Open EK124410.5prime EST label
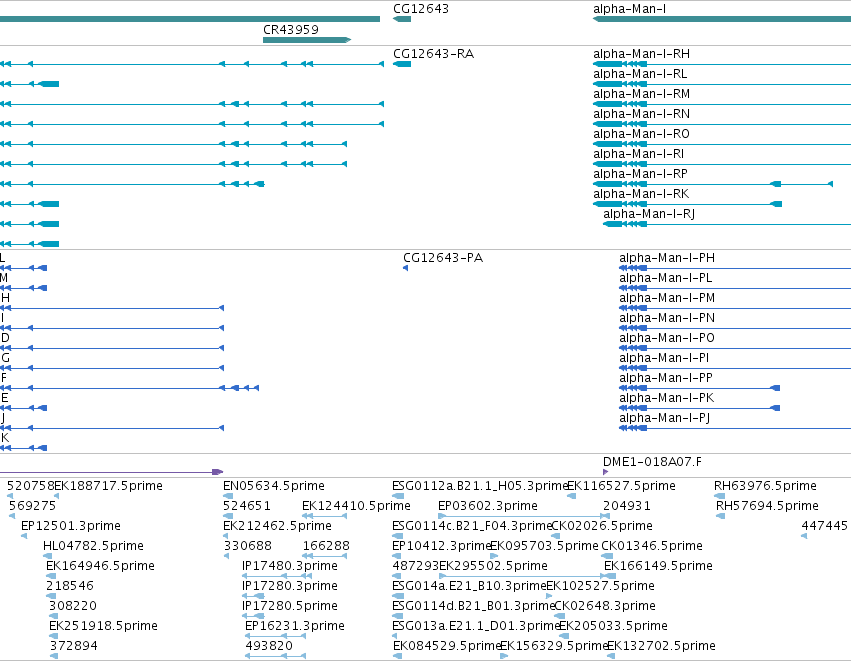The width and height of the screenshot is (851, 661). 357,506
